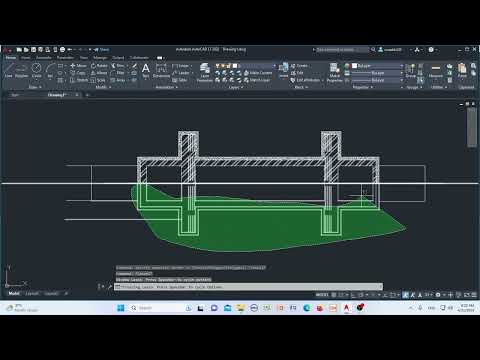Click the Paste tool
This screenshot has width=480, height=360.
click(462, 70)
